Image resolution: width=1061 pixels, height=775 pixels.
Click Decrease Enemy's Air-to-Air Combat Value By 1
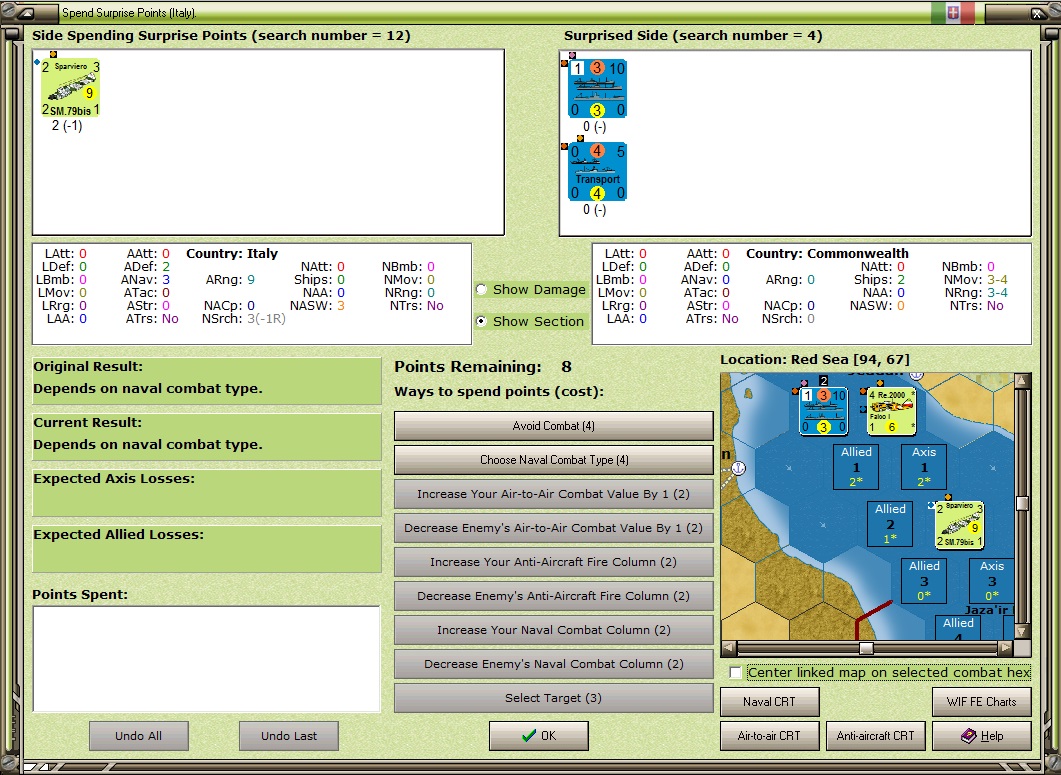[554, 528]
